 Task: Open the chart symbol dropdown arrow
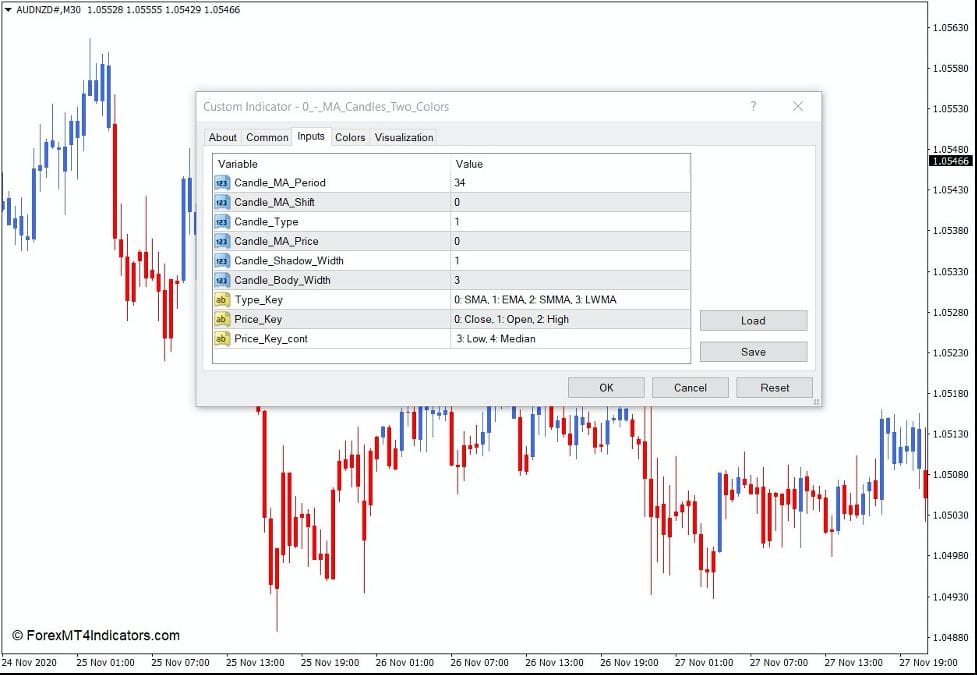pos(10,7)
